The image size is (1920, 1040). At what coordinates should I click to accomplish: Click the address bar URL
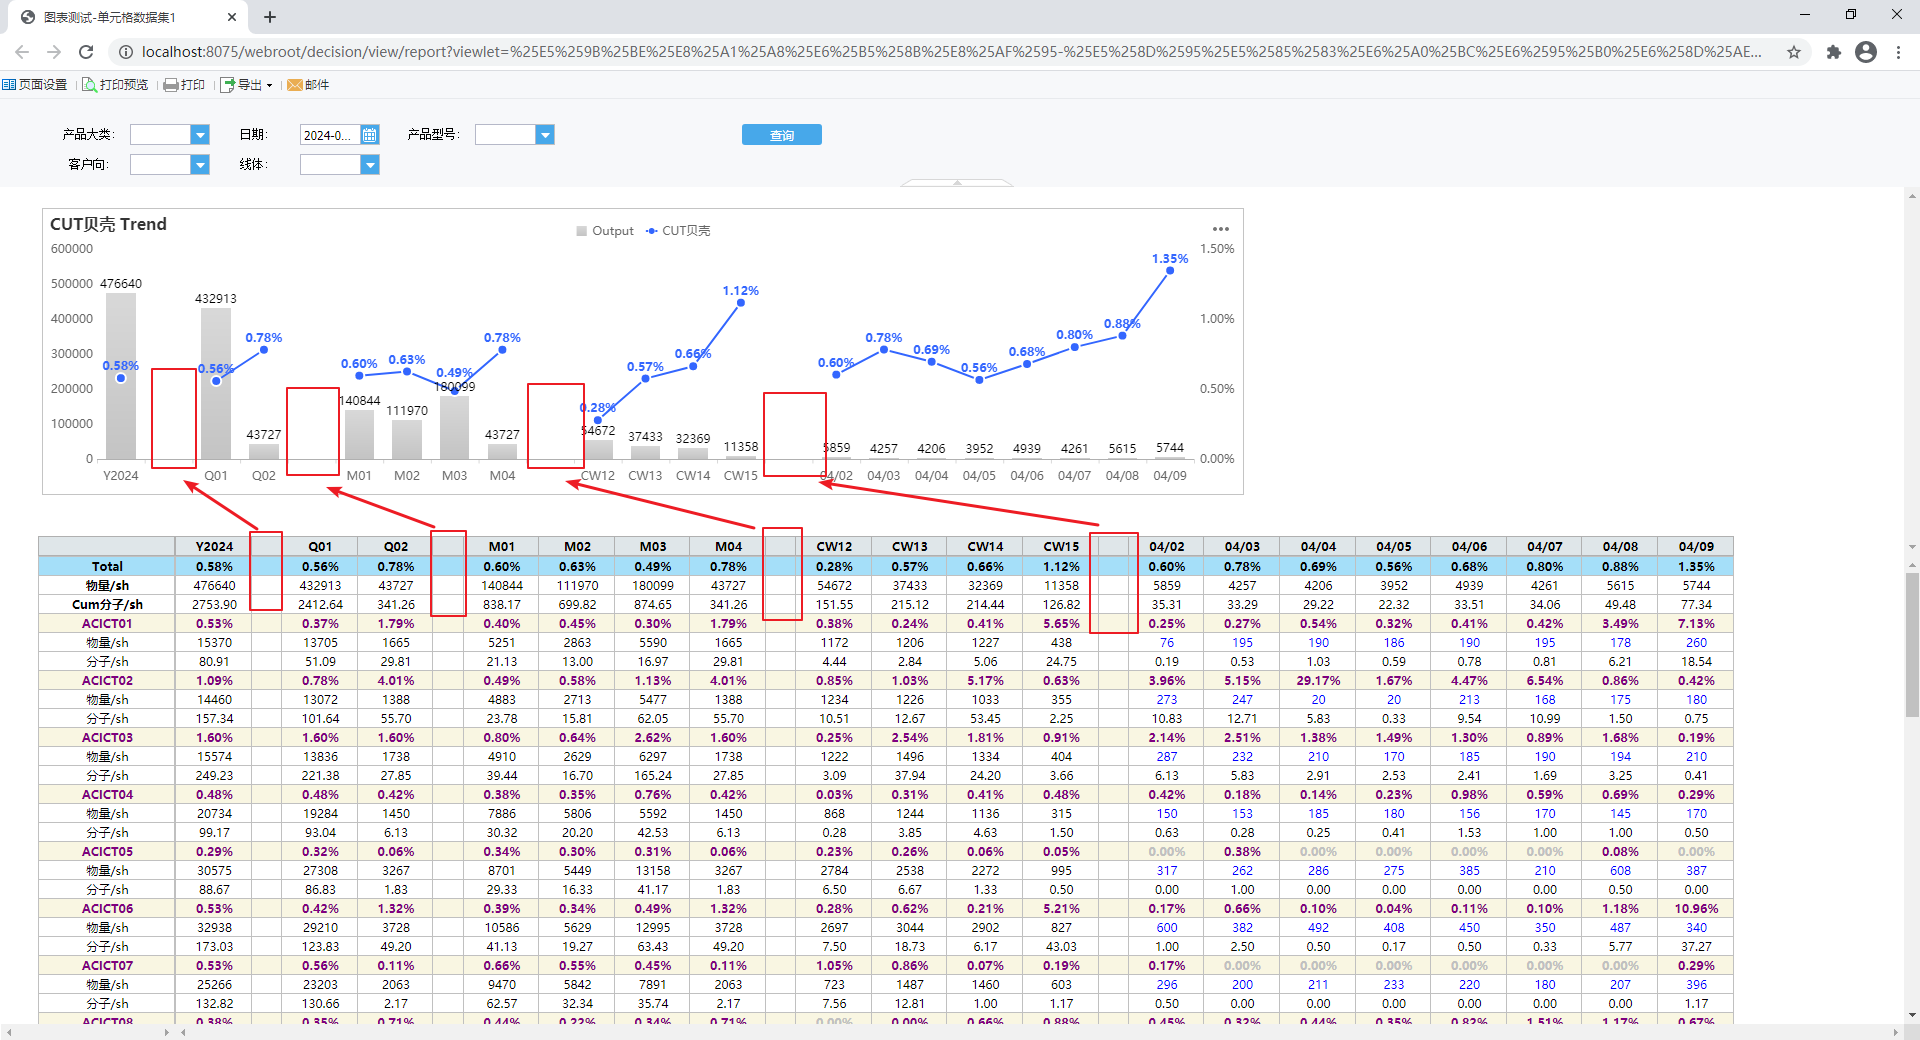point(950,52)
